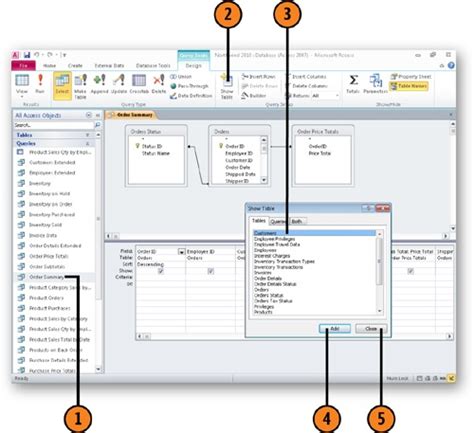Choose the Append query type
Viewport: 474px width, 433px height.
(99, 84)
